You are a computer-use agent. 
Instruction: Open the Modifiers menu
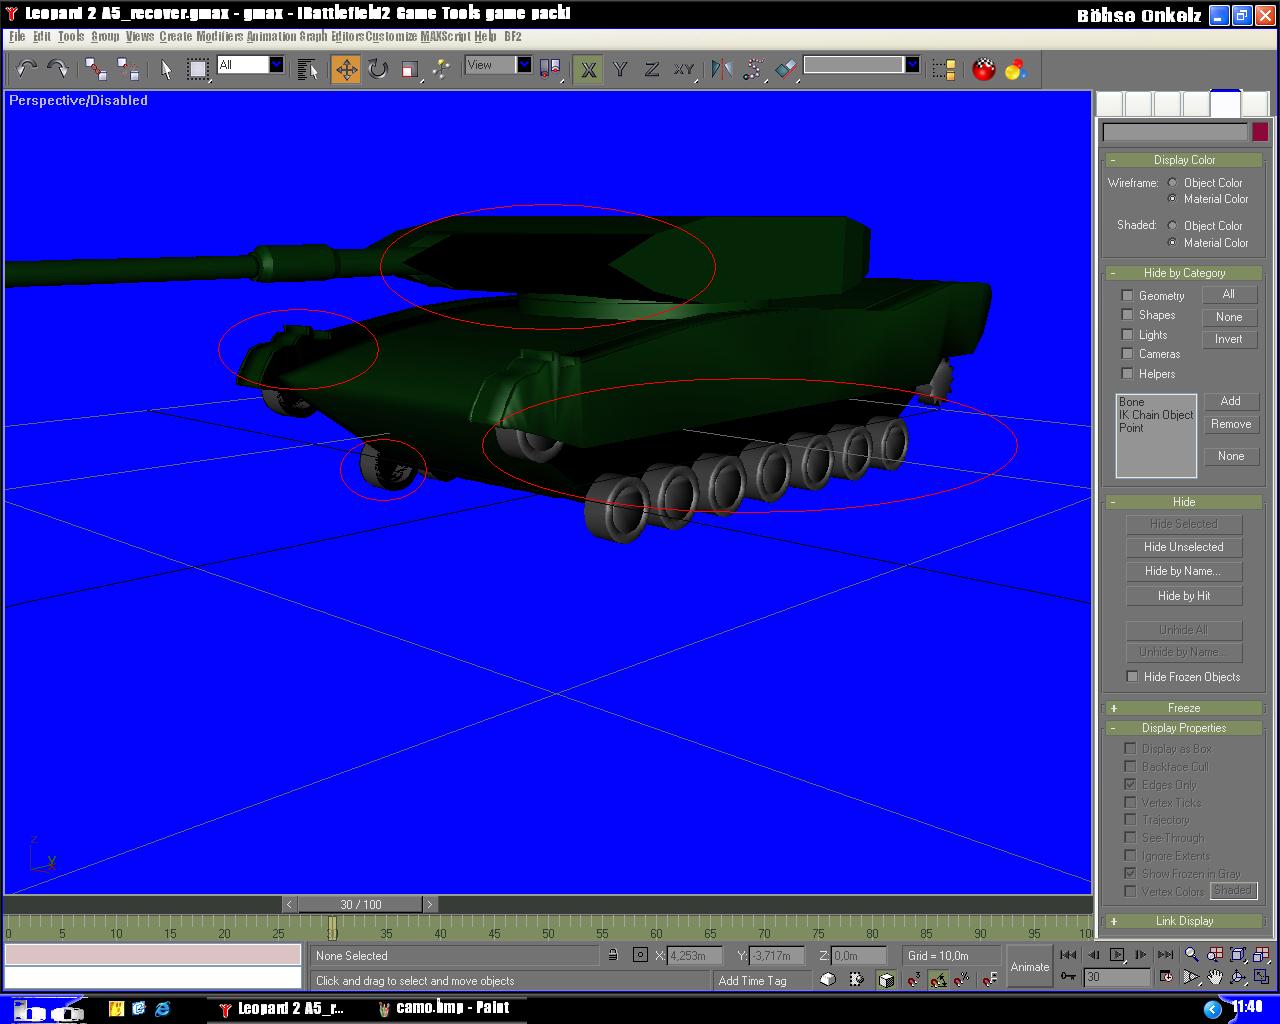point(219,36)
